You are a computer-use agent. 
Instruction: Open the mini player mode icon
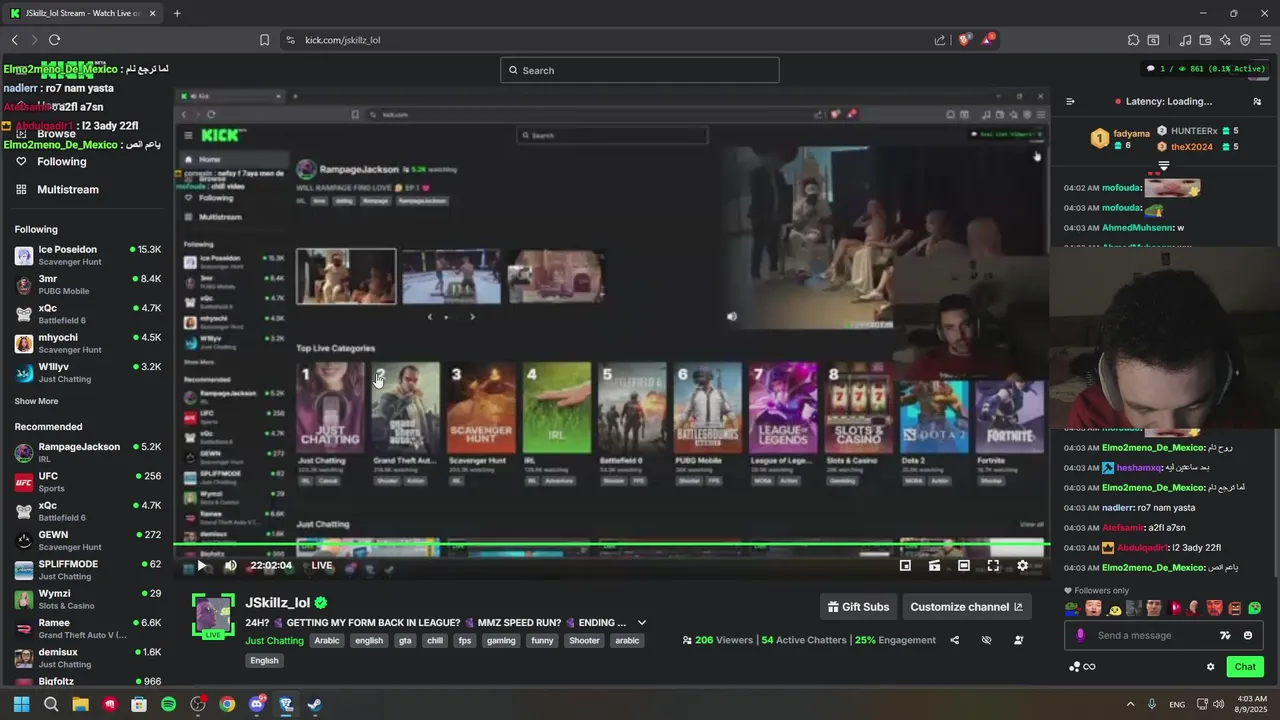coord(905,565)
